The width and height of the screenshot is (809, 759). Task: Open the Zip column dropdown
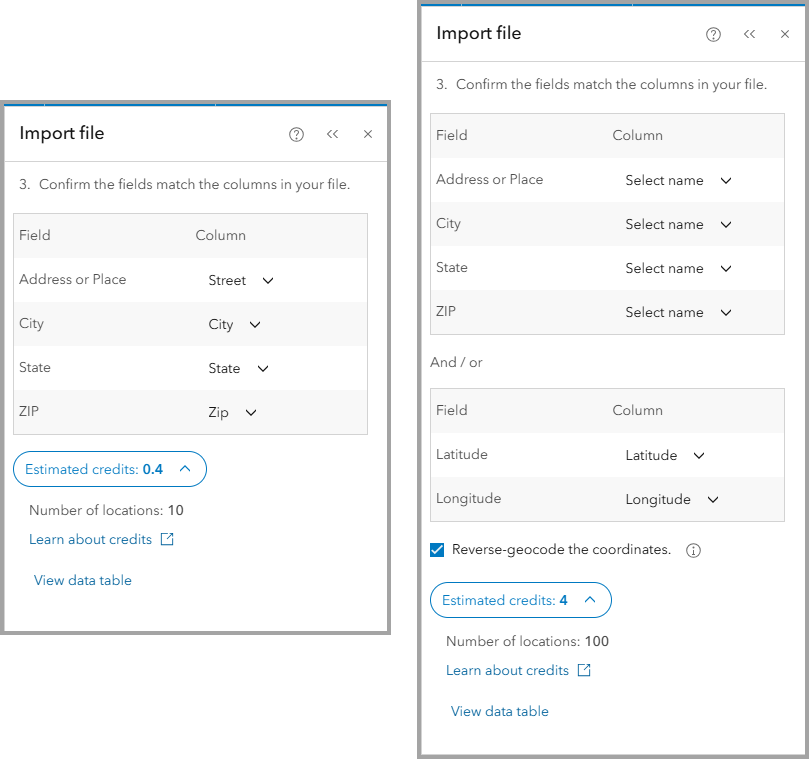coord(232,412)
